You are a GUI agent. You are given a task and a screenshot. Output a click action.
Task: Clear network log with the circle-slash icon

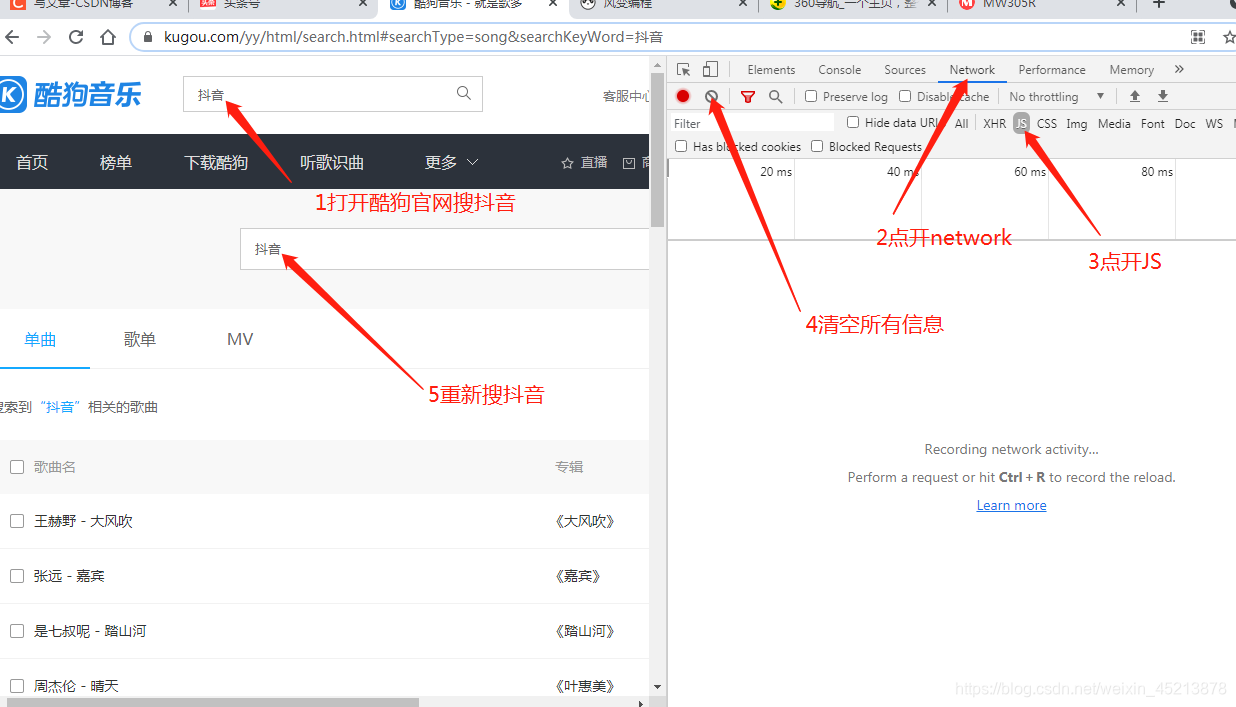[711, 96]
